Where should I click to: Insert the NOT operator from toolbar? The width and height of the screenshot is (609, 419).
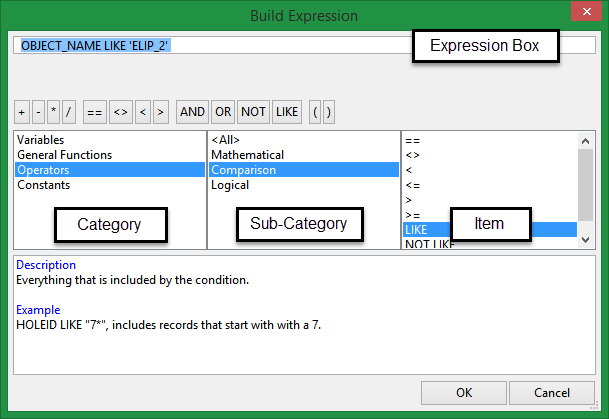(x=254, y=112)
